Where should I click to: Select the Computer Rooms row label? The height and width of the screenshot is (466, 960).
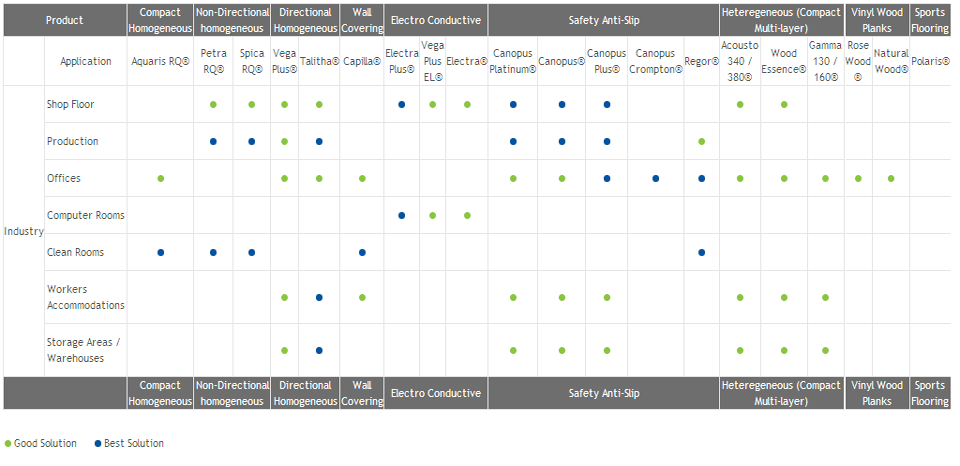pos(86,215)
